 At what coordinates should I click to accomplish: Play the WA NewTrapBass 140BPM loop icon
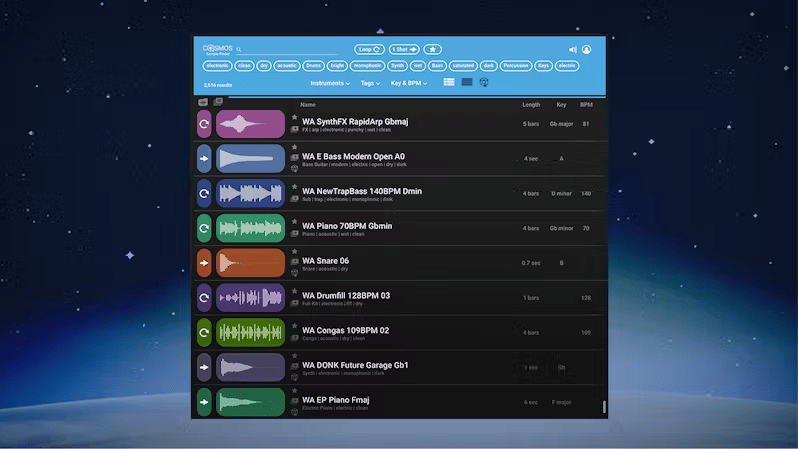tap(204, 193)
